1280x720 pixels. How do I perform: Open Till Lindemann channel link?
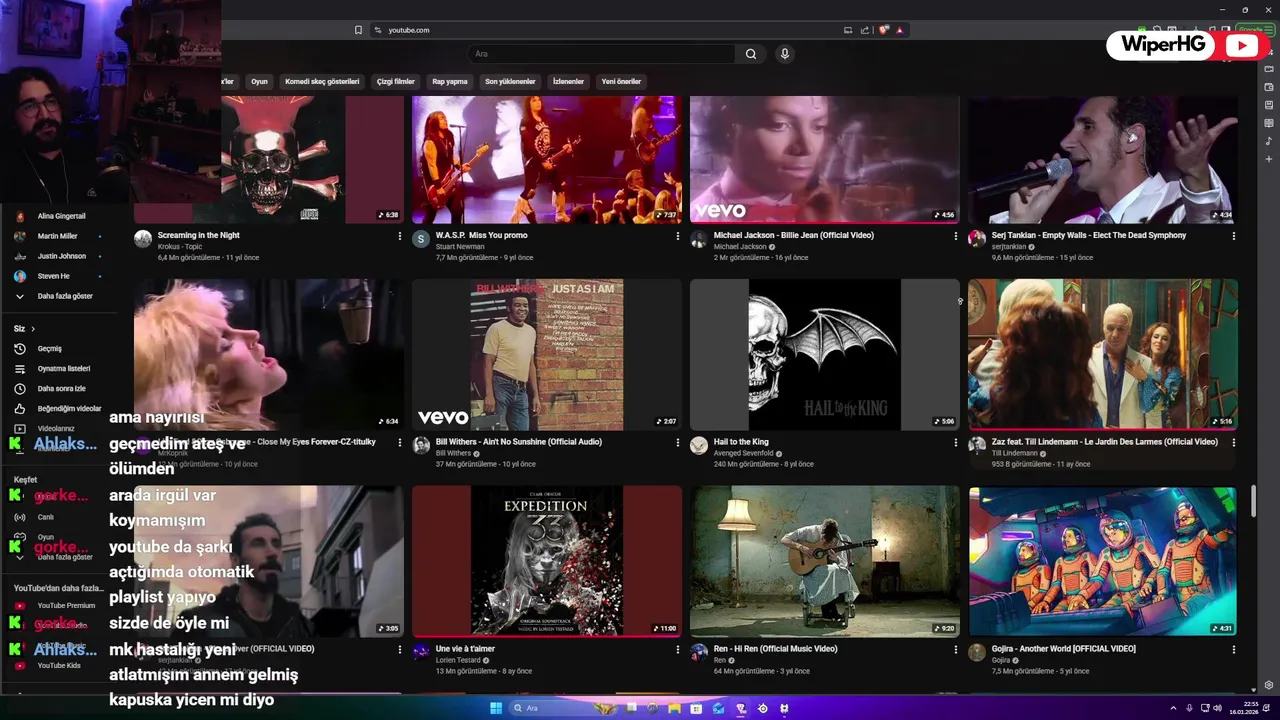(x=1015, y=453)
